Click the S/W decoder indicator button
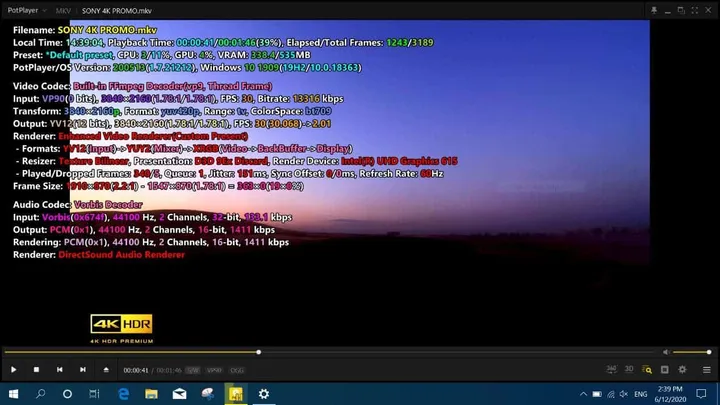Image resolution: width=720 pixels, height=405 pixels. (x=192, y=370)
